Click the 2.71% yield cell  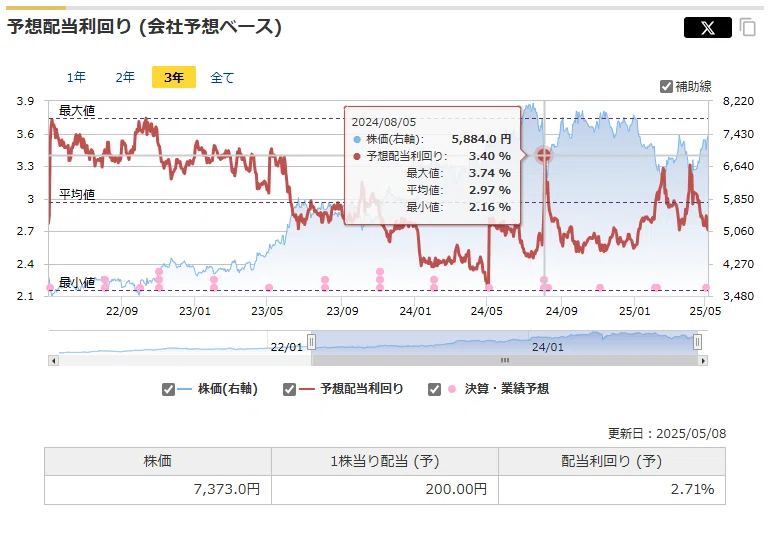[612, 490]
